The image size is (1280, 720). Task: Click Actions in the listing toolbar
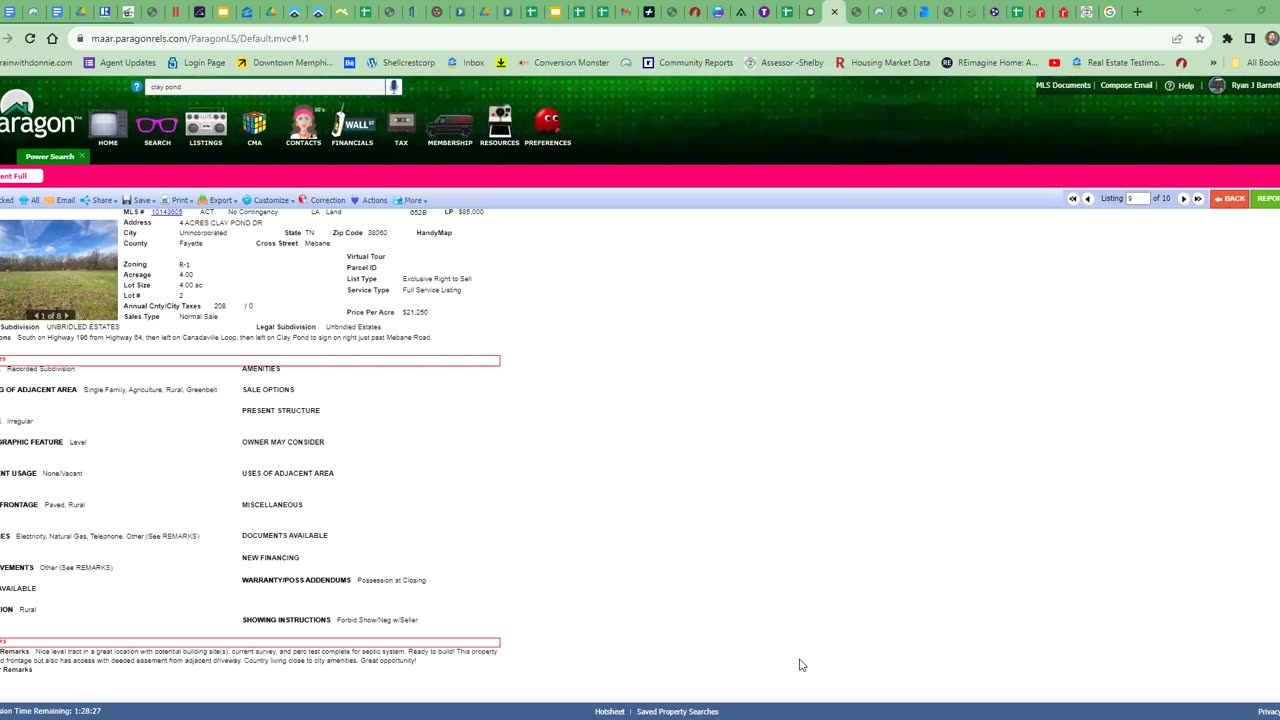click(x=369, y=200)
